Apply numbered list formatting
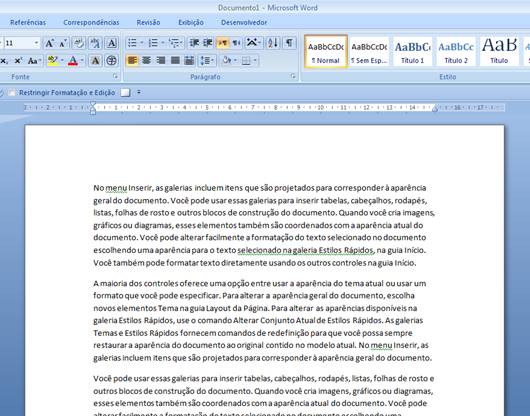 tap(153, 43)
